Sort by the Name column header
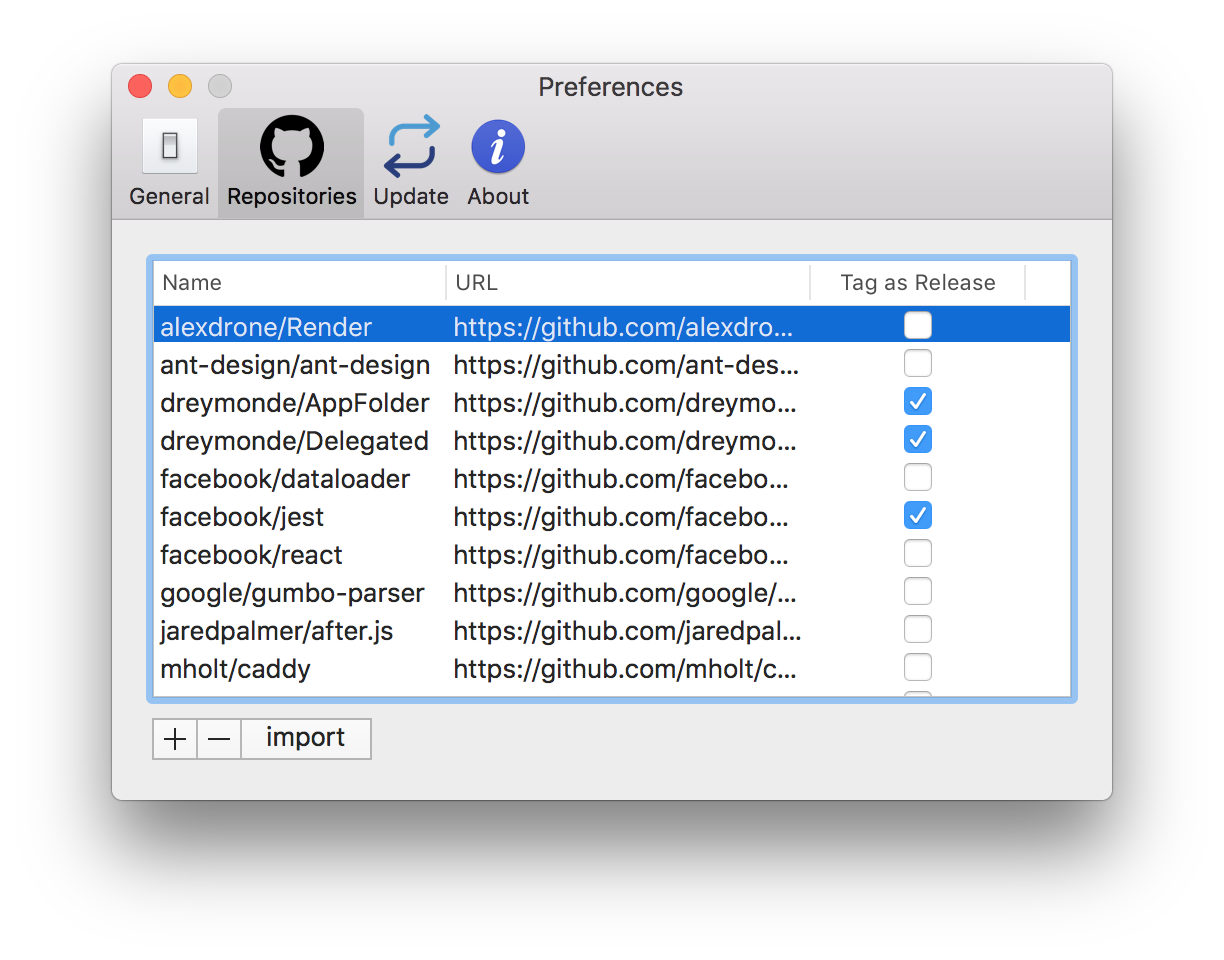 pos(299,283)
